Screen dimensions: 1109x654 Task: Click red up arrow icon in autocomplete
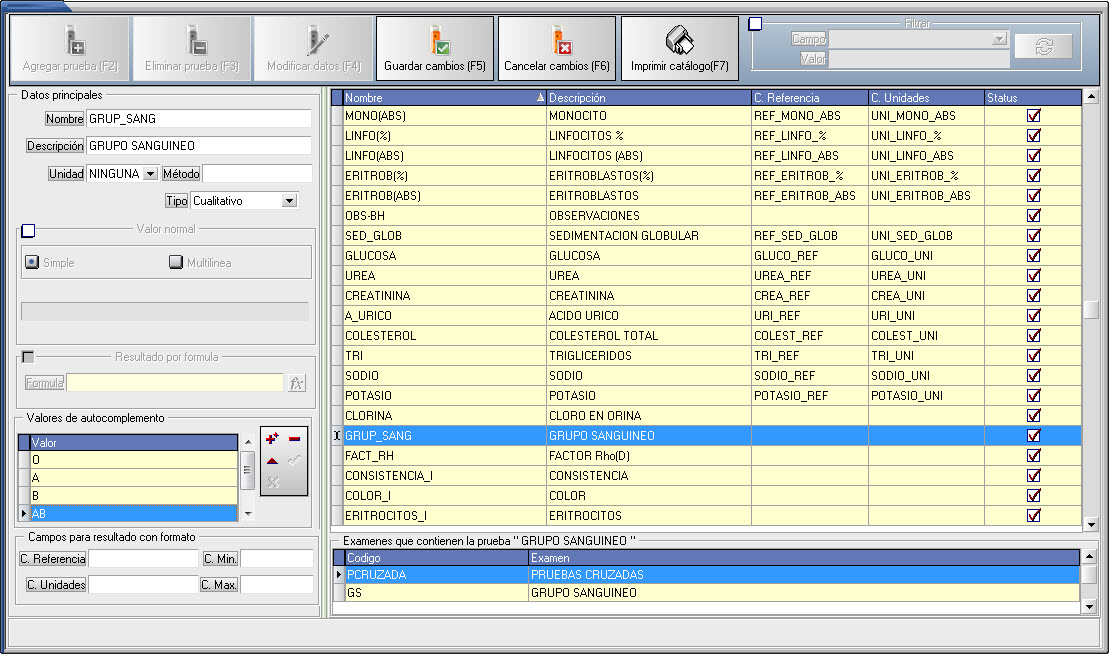(272, 461)
